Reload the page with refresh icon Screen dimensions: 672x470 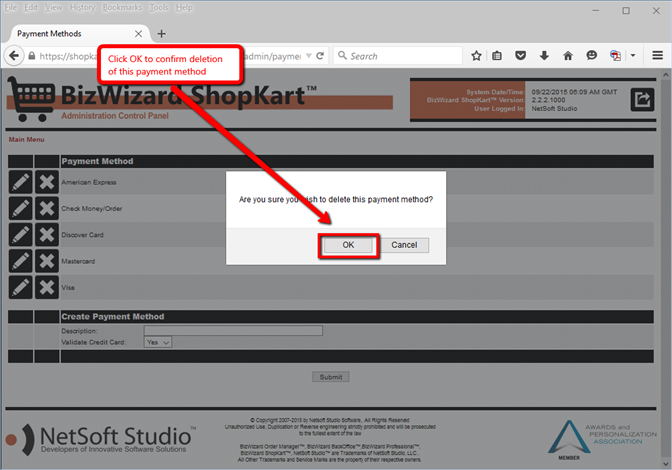point(320,56)
